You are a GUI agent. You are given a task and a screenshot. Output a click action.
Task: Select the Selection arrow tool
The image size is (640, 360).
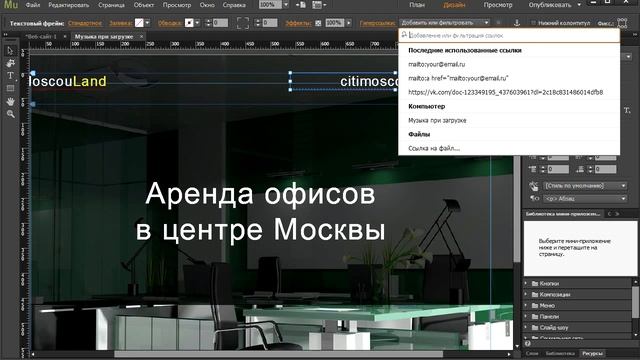[x=10, y=51]
